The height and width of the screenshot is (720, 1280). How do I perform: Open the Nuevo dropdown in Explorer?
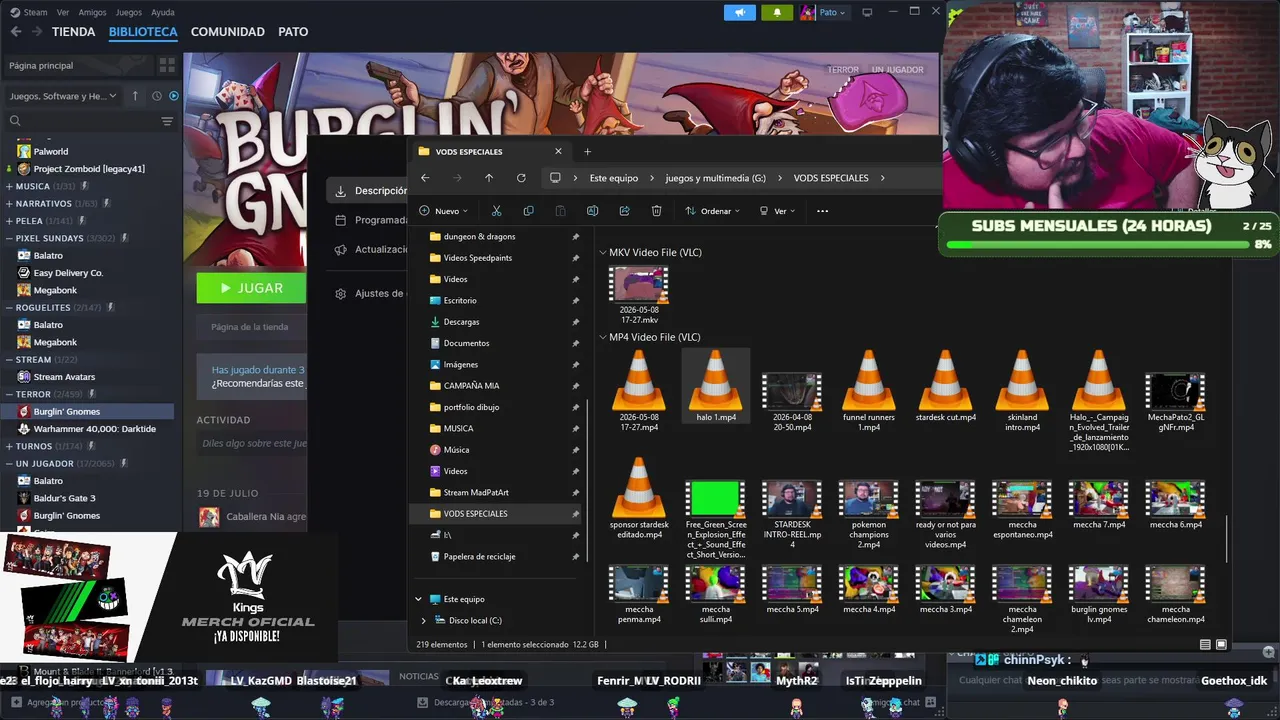coord(443,211)
